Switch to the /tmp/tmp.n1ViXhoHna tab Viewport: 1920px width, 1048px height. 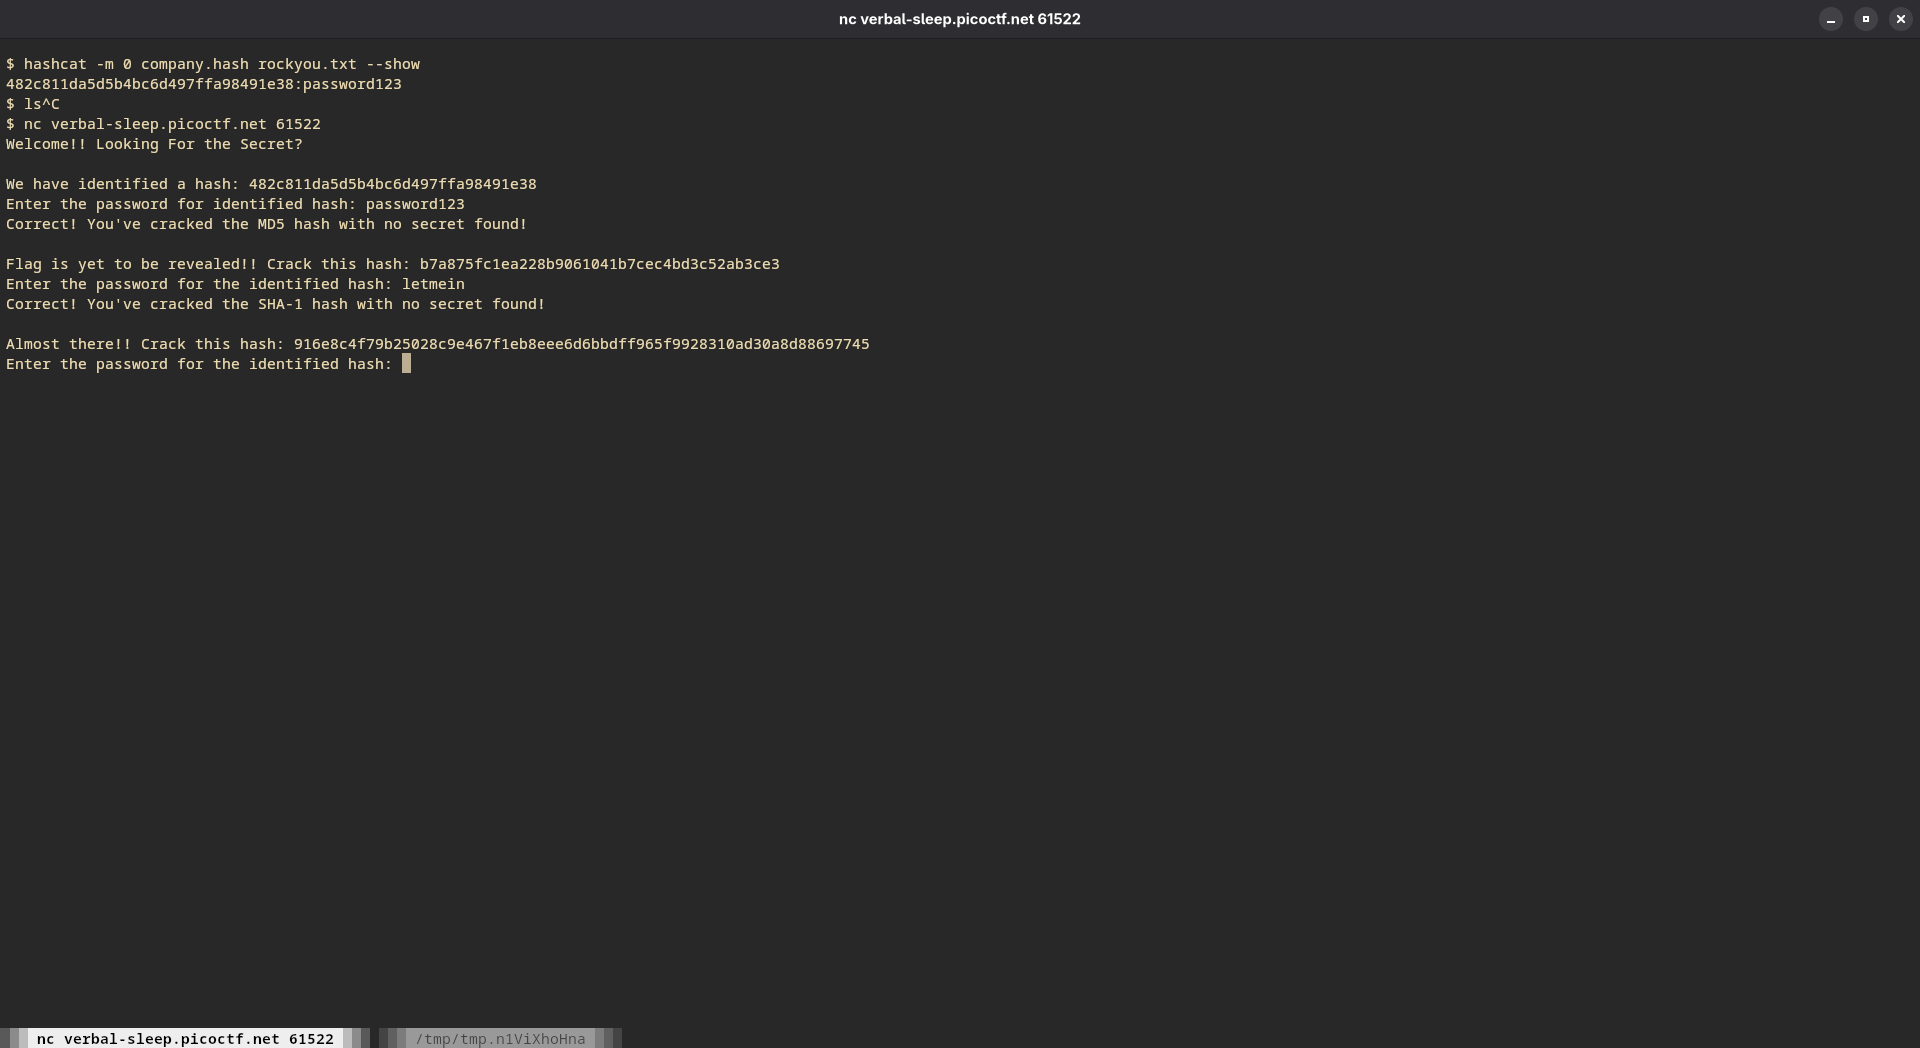500,1039
